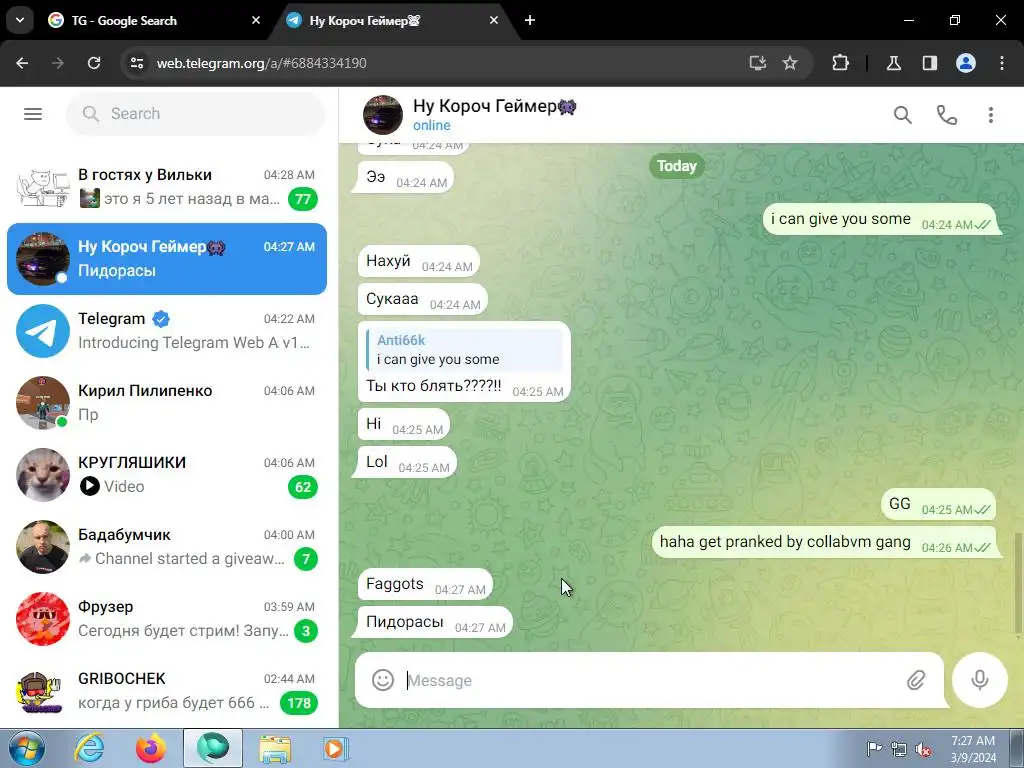This screenshot has width=1024, height=768.
Task: Click the Today date label
Action: tap(677, 166)
